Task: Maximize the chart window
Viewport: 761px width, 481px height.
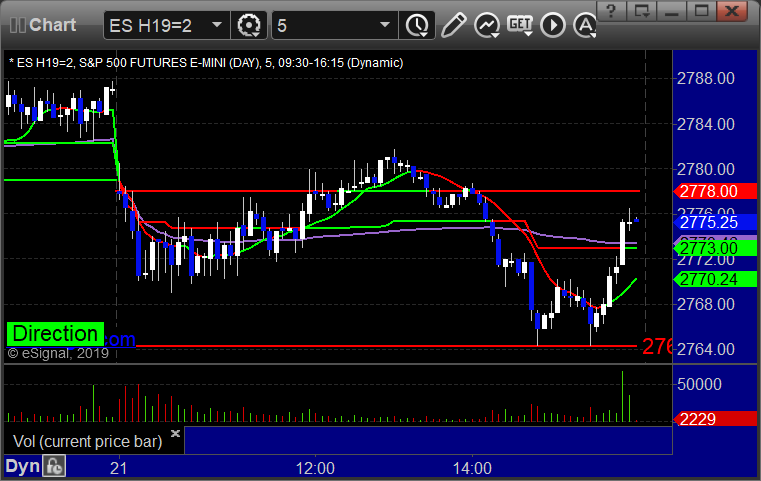Action: point(701,11)
